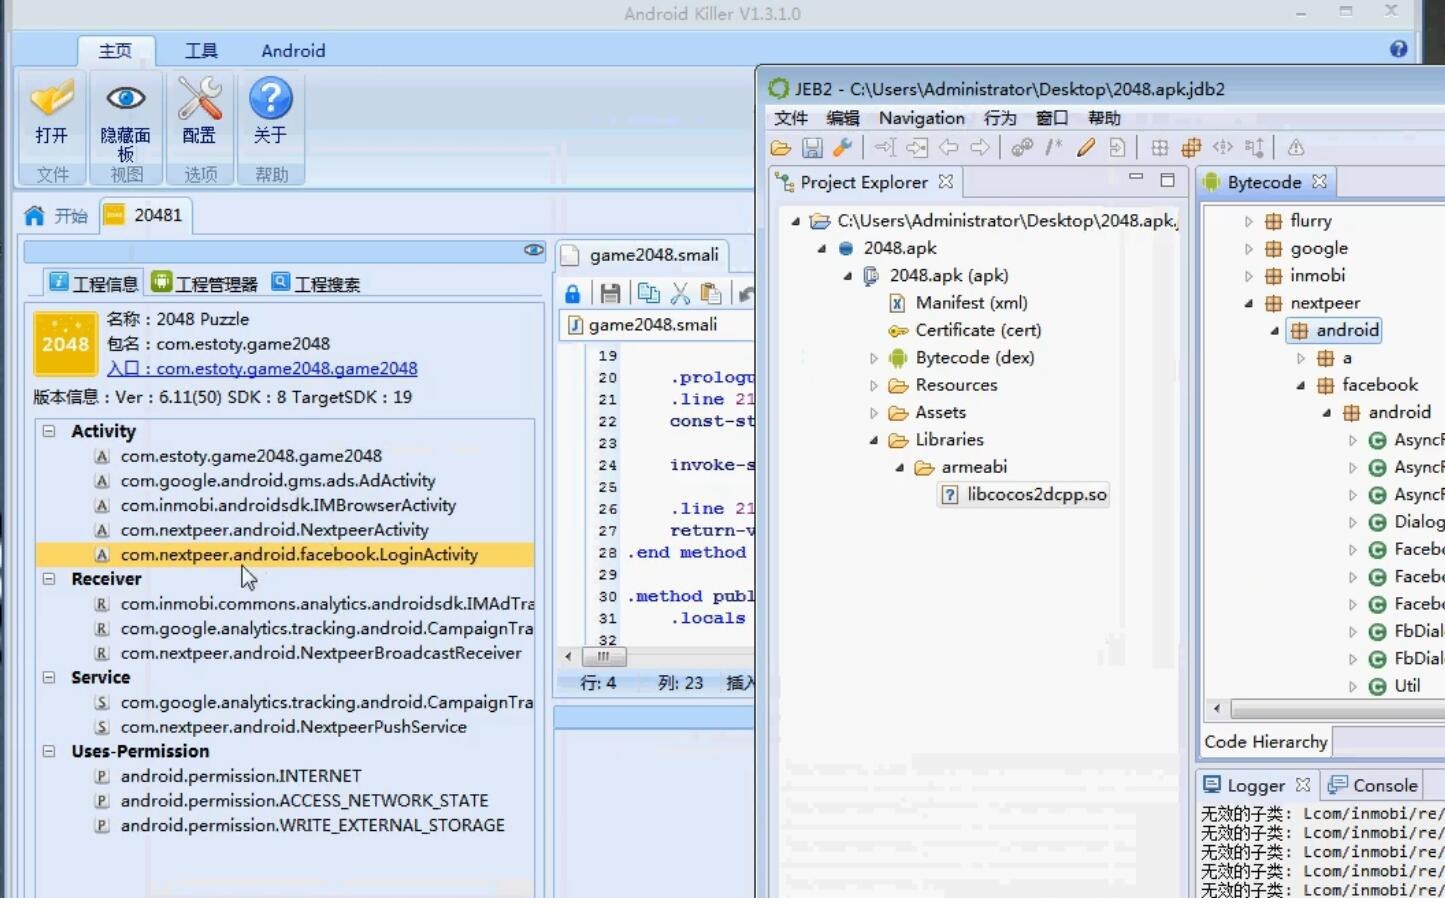Click the 隐藏面板 eye icon in the ribbon

tap(126, 98)
